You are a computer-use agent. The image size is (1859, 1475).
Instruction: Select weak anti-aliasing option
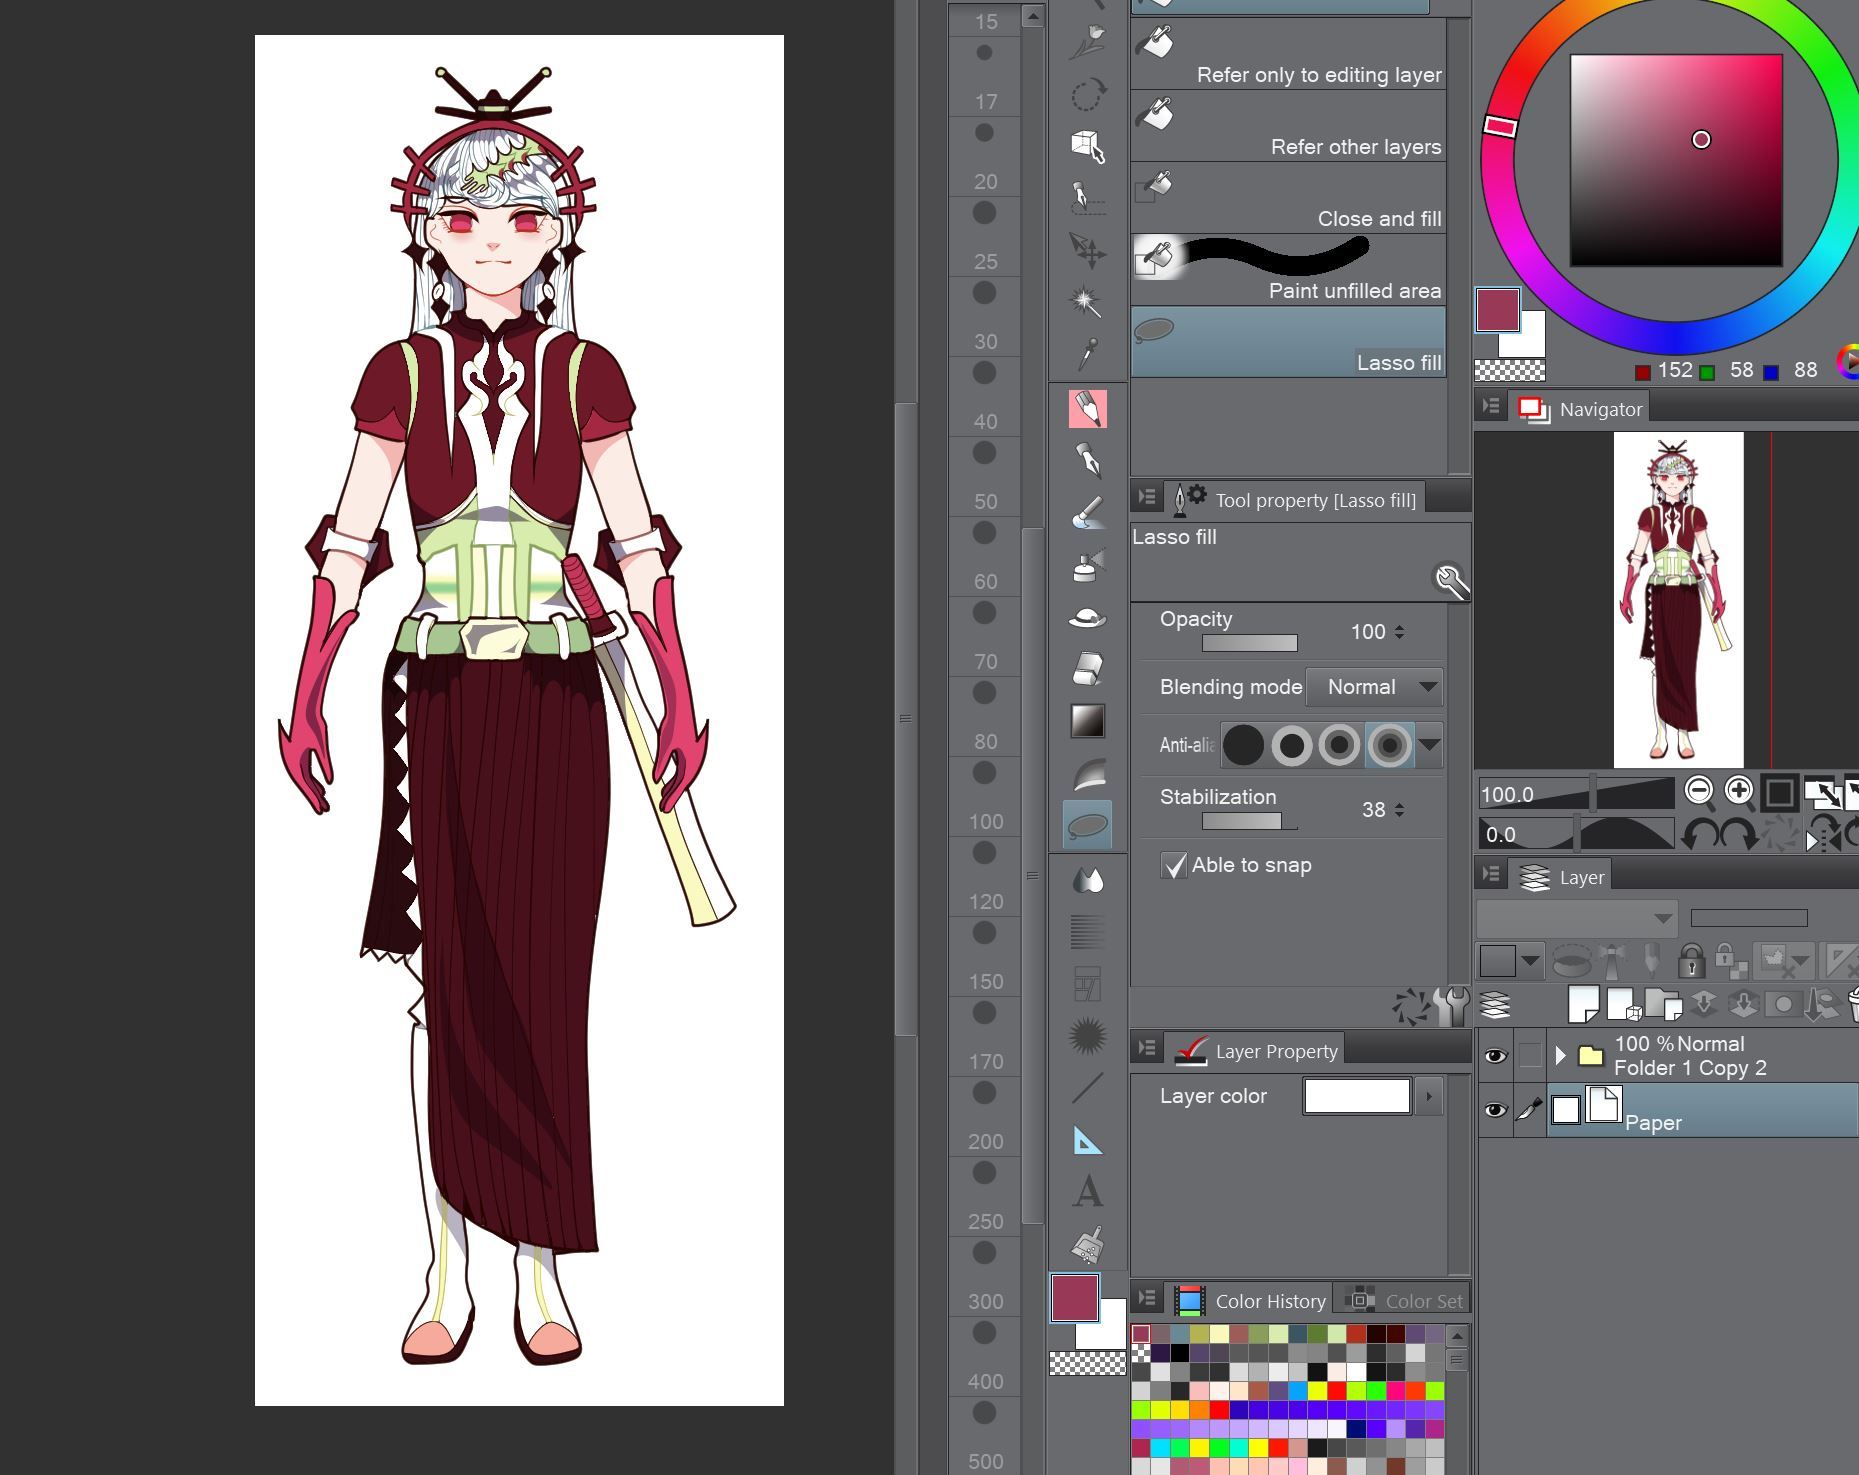pos(1292,745)
